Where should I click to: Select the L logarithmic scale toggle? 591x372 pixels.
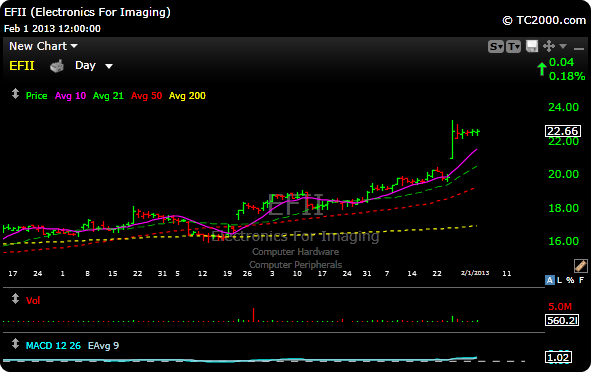559,280
